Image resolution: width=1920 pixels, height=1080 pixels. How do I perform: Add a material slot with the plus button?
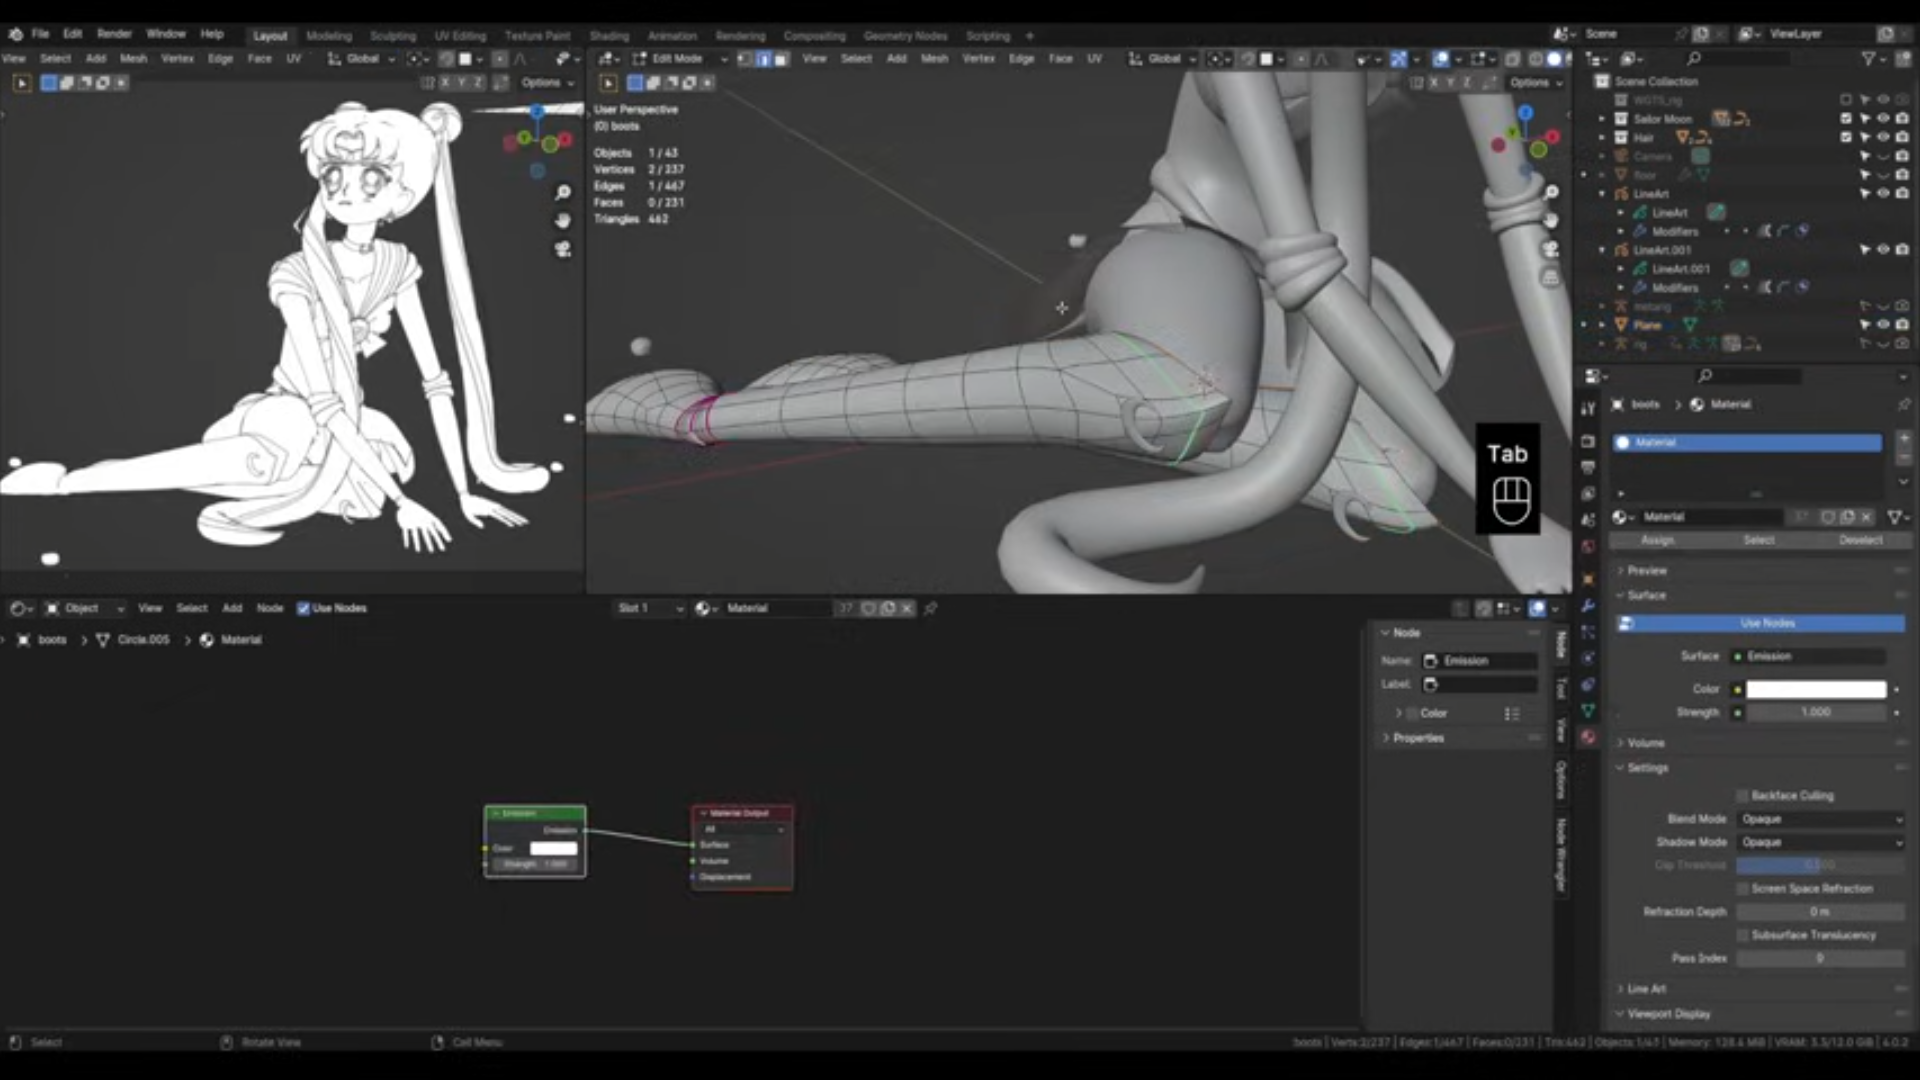[x=1903, y=438]
